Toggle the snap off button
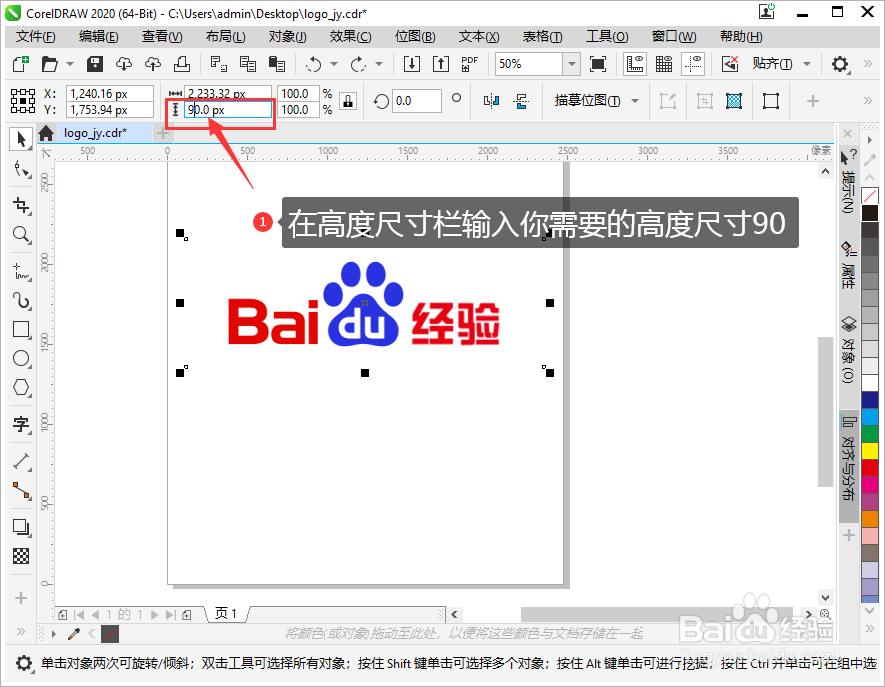The width and height of the screenshot is (885, 687). coord(730,64)
